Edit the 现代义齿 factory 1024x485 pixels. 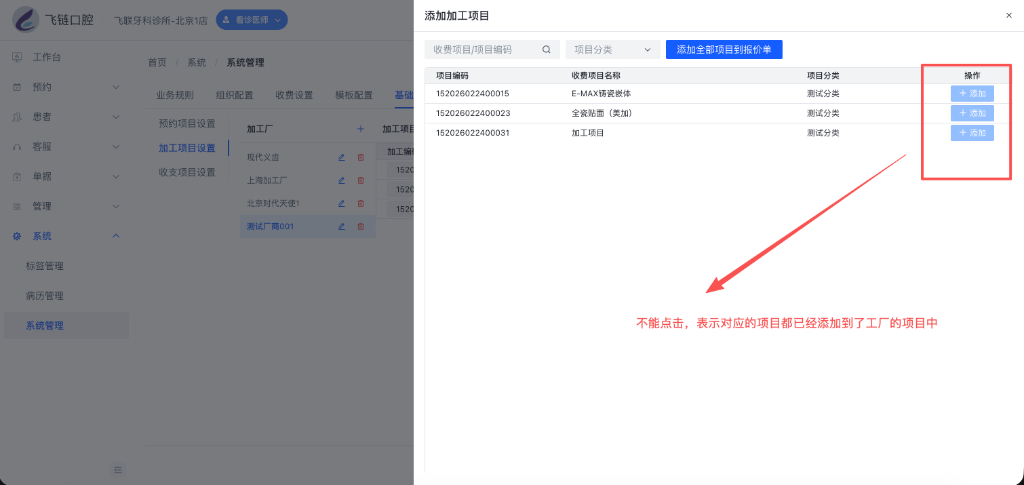tap(341, 157)
